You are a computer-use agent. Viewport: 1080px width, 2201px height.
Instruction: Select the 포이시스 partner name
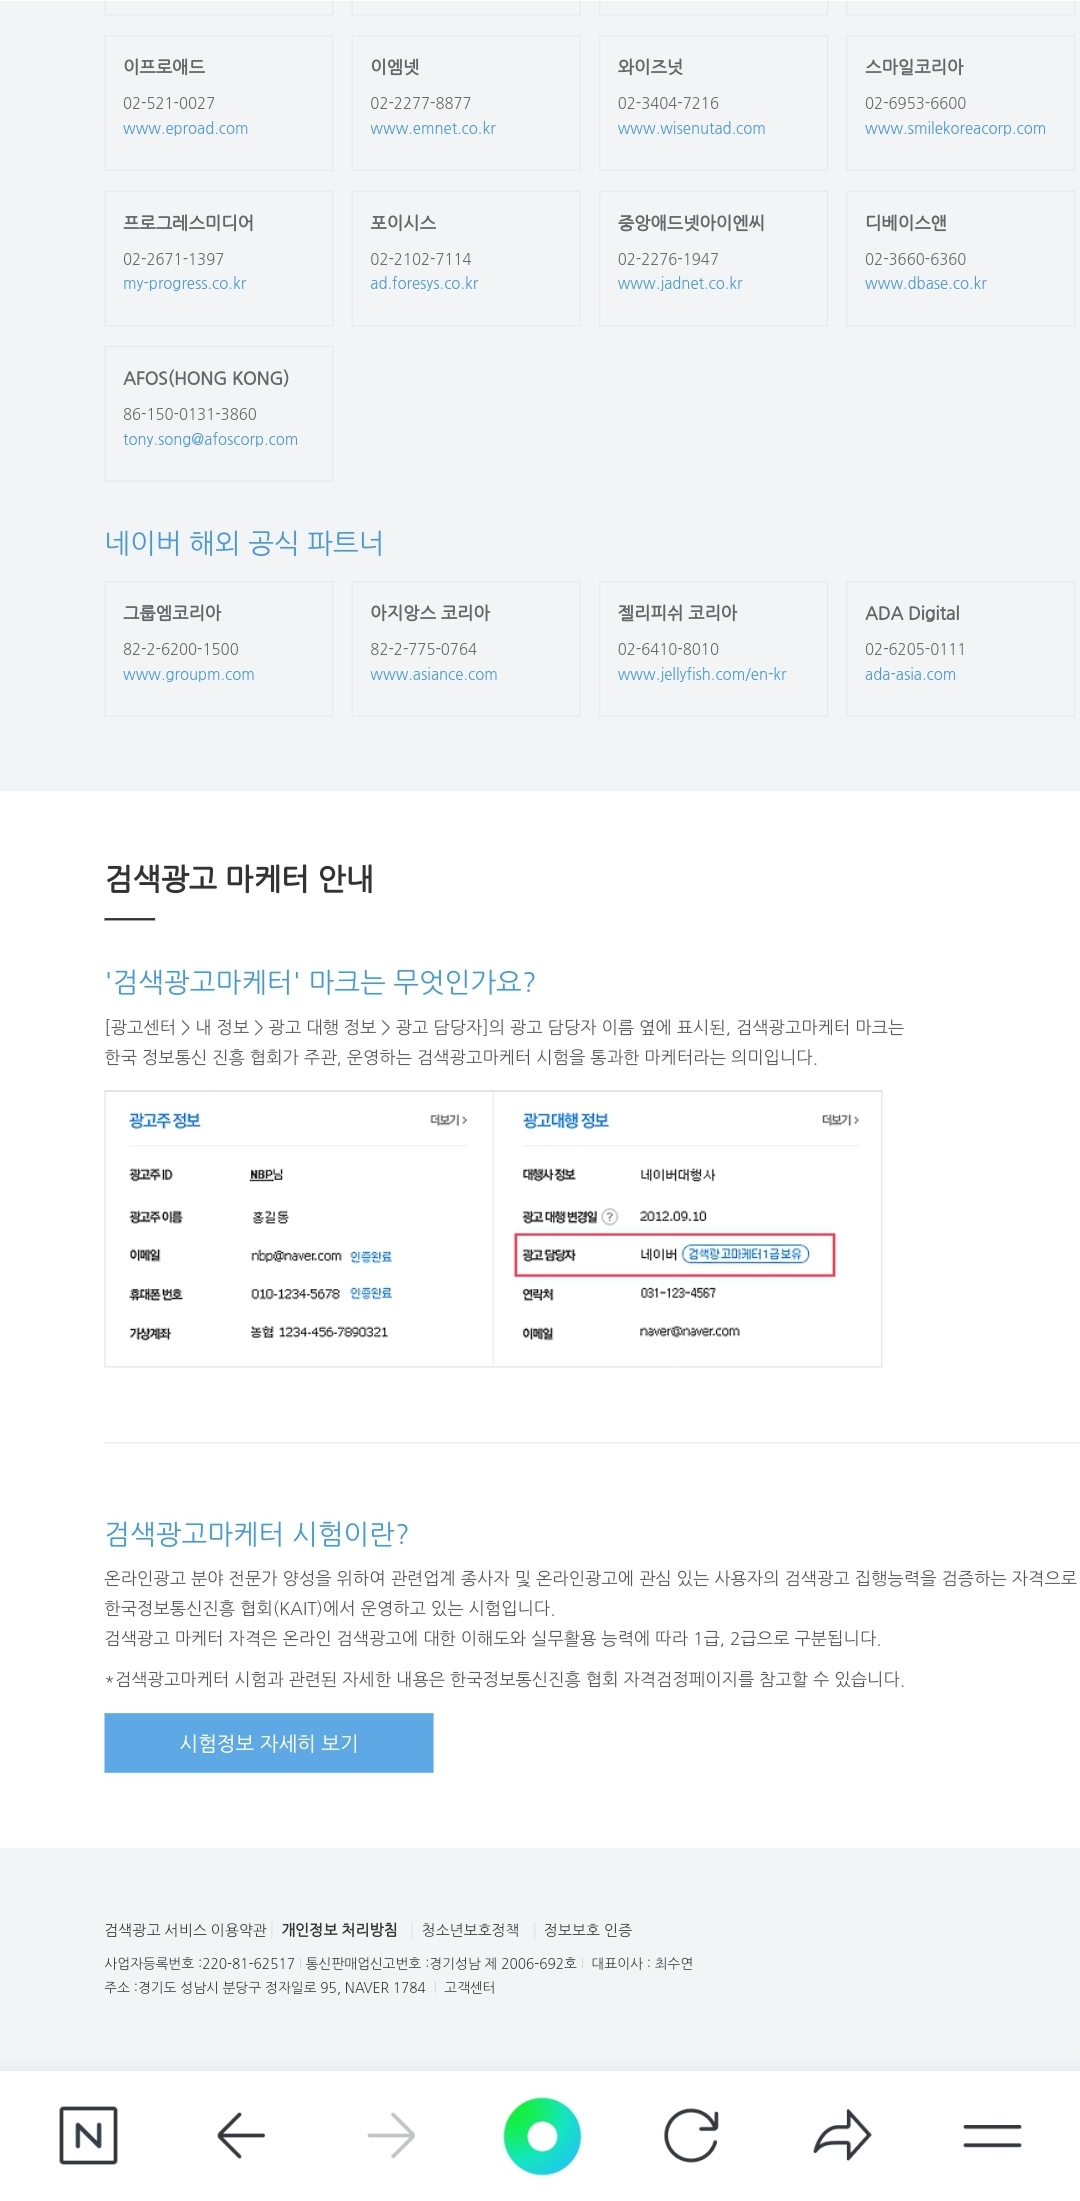tap(403, 223)
